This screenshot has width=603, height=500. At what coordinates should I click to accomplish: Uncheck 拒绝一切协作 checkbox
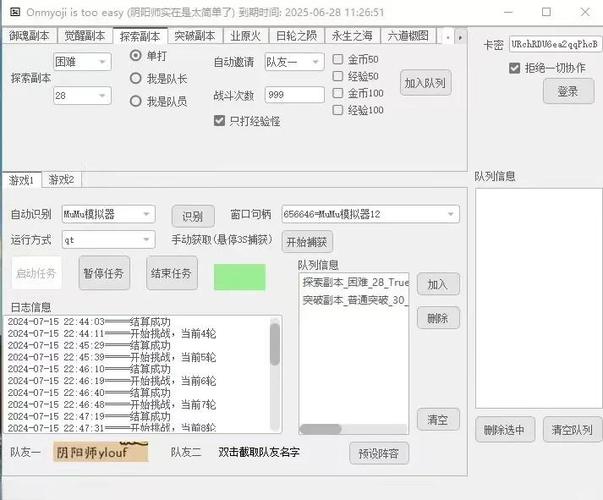tap(515, 68)
